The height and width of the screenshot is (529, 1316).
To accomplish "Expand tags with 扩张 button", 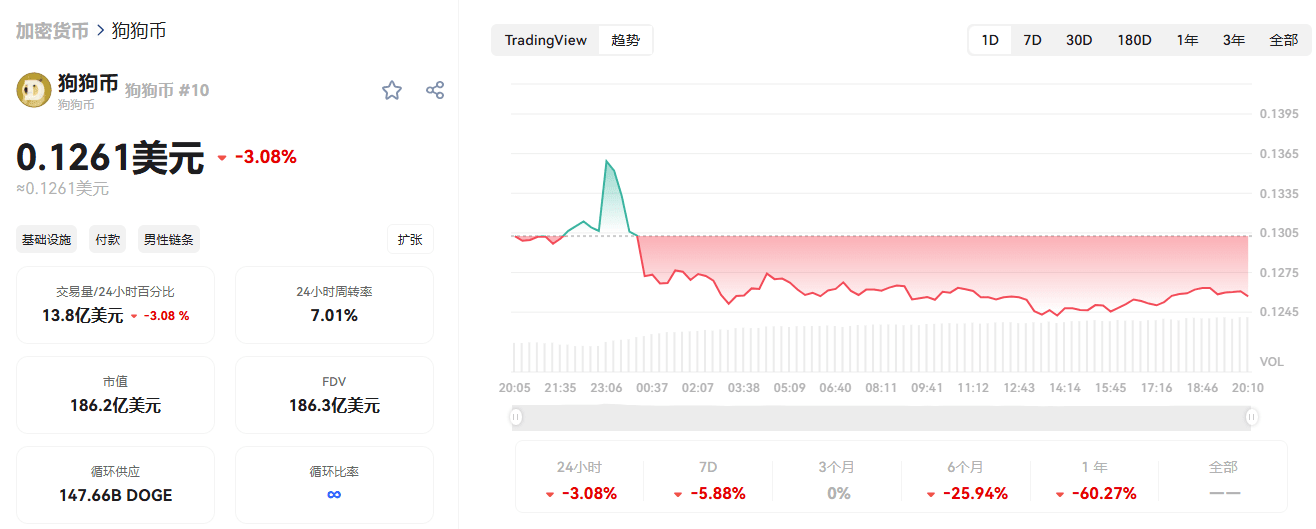I will tap(410, 240).
